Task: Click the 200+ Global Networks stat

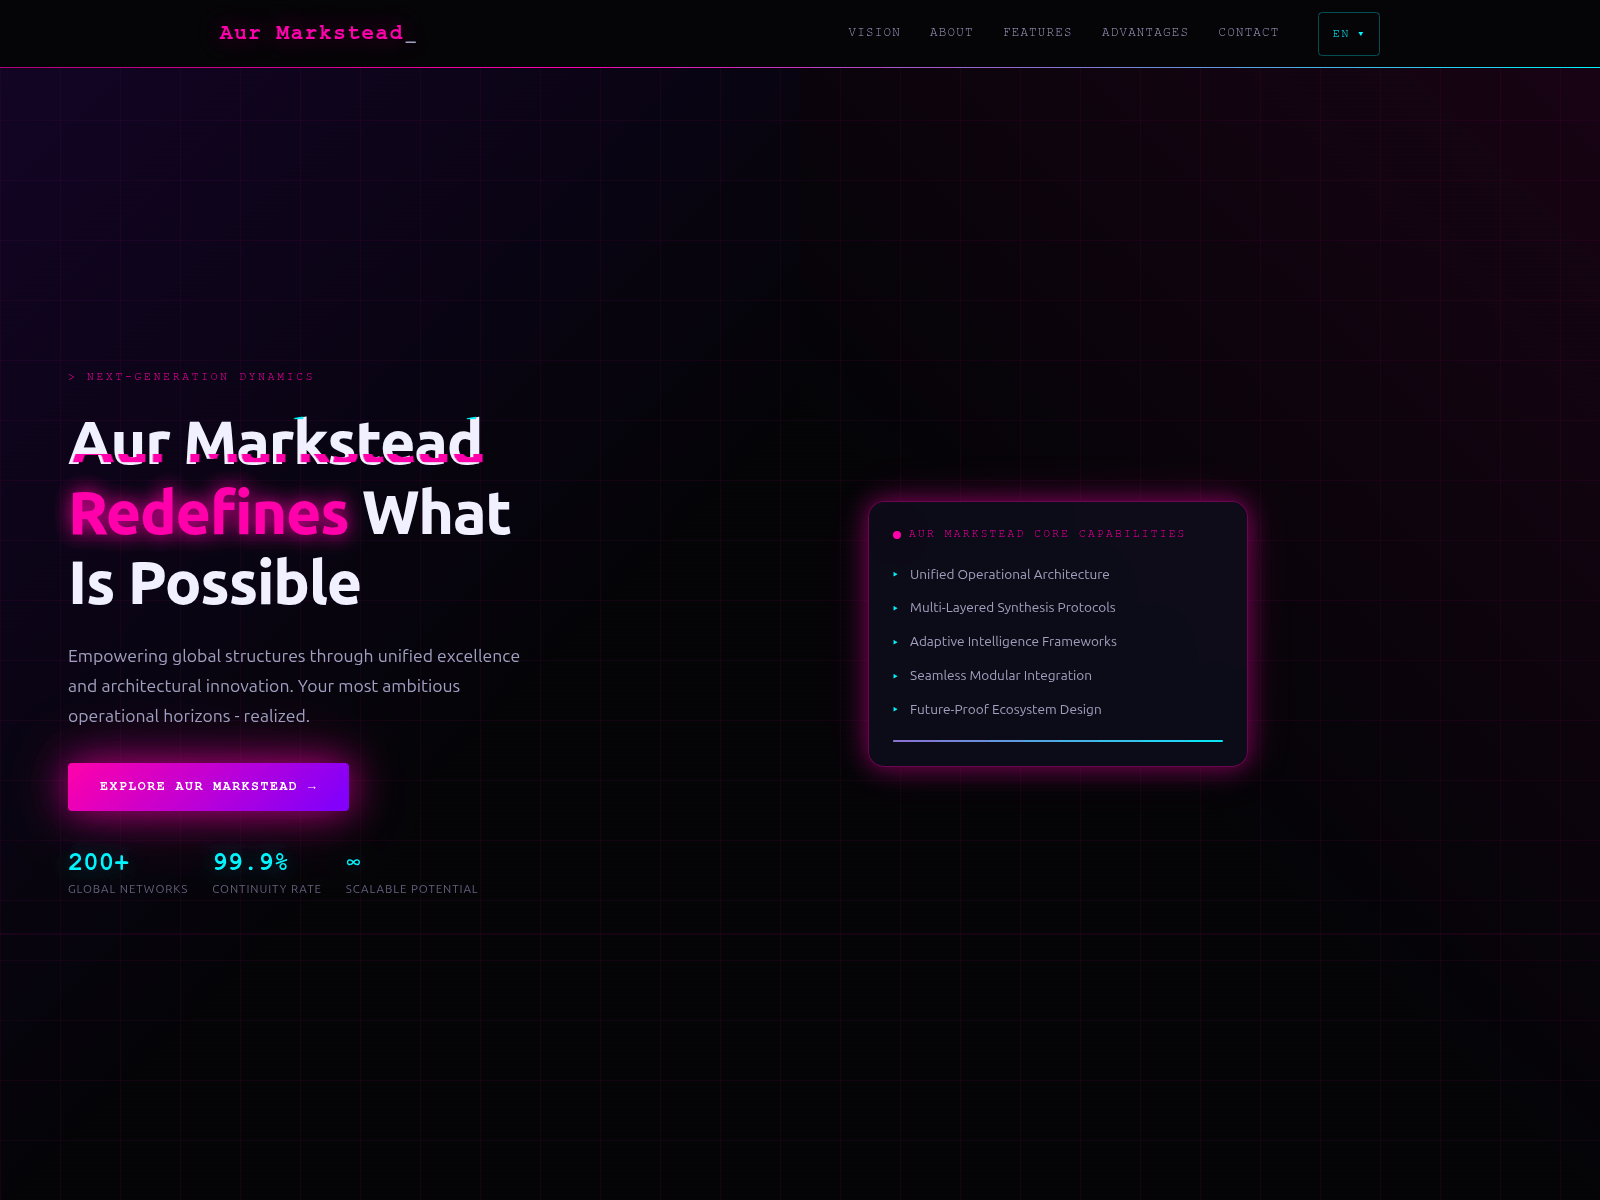Action: (x=128, y=873)
